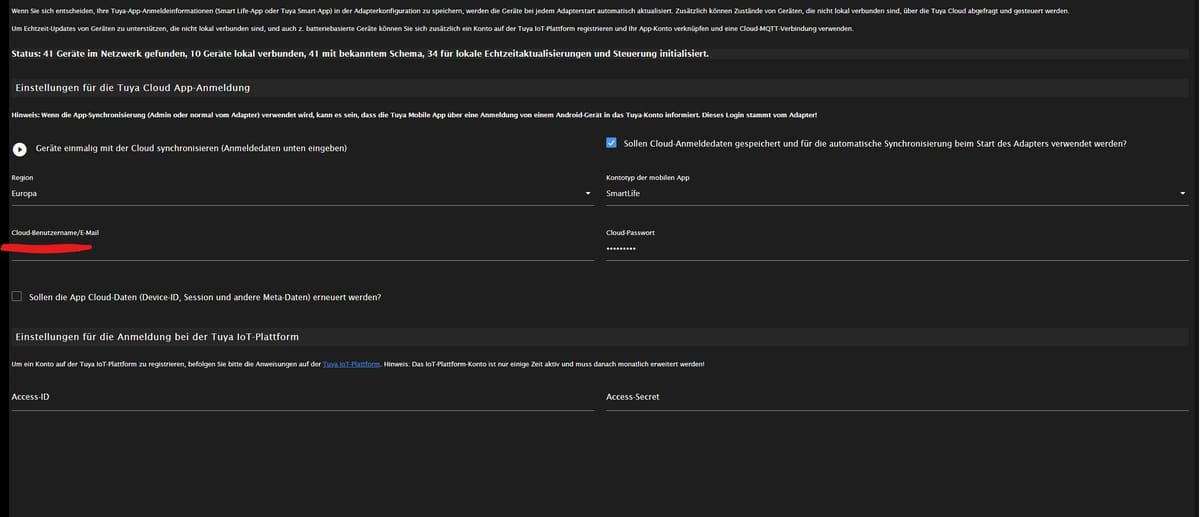The width and height of the screenshot is (1200, 517).
Task: Click the Region dropdown arrow
Action: [x=588, y=193]
